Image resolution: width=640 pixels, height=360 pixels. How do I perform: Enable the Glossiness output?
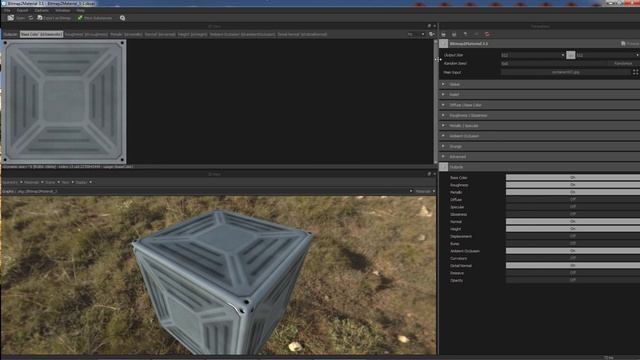tap(573, 214)
